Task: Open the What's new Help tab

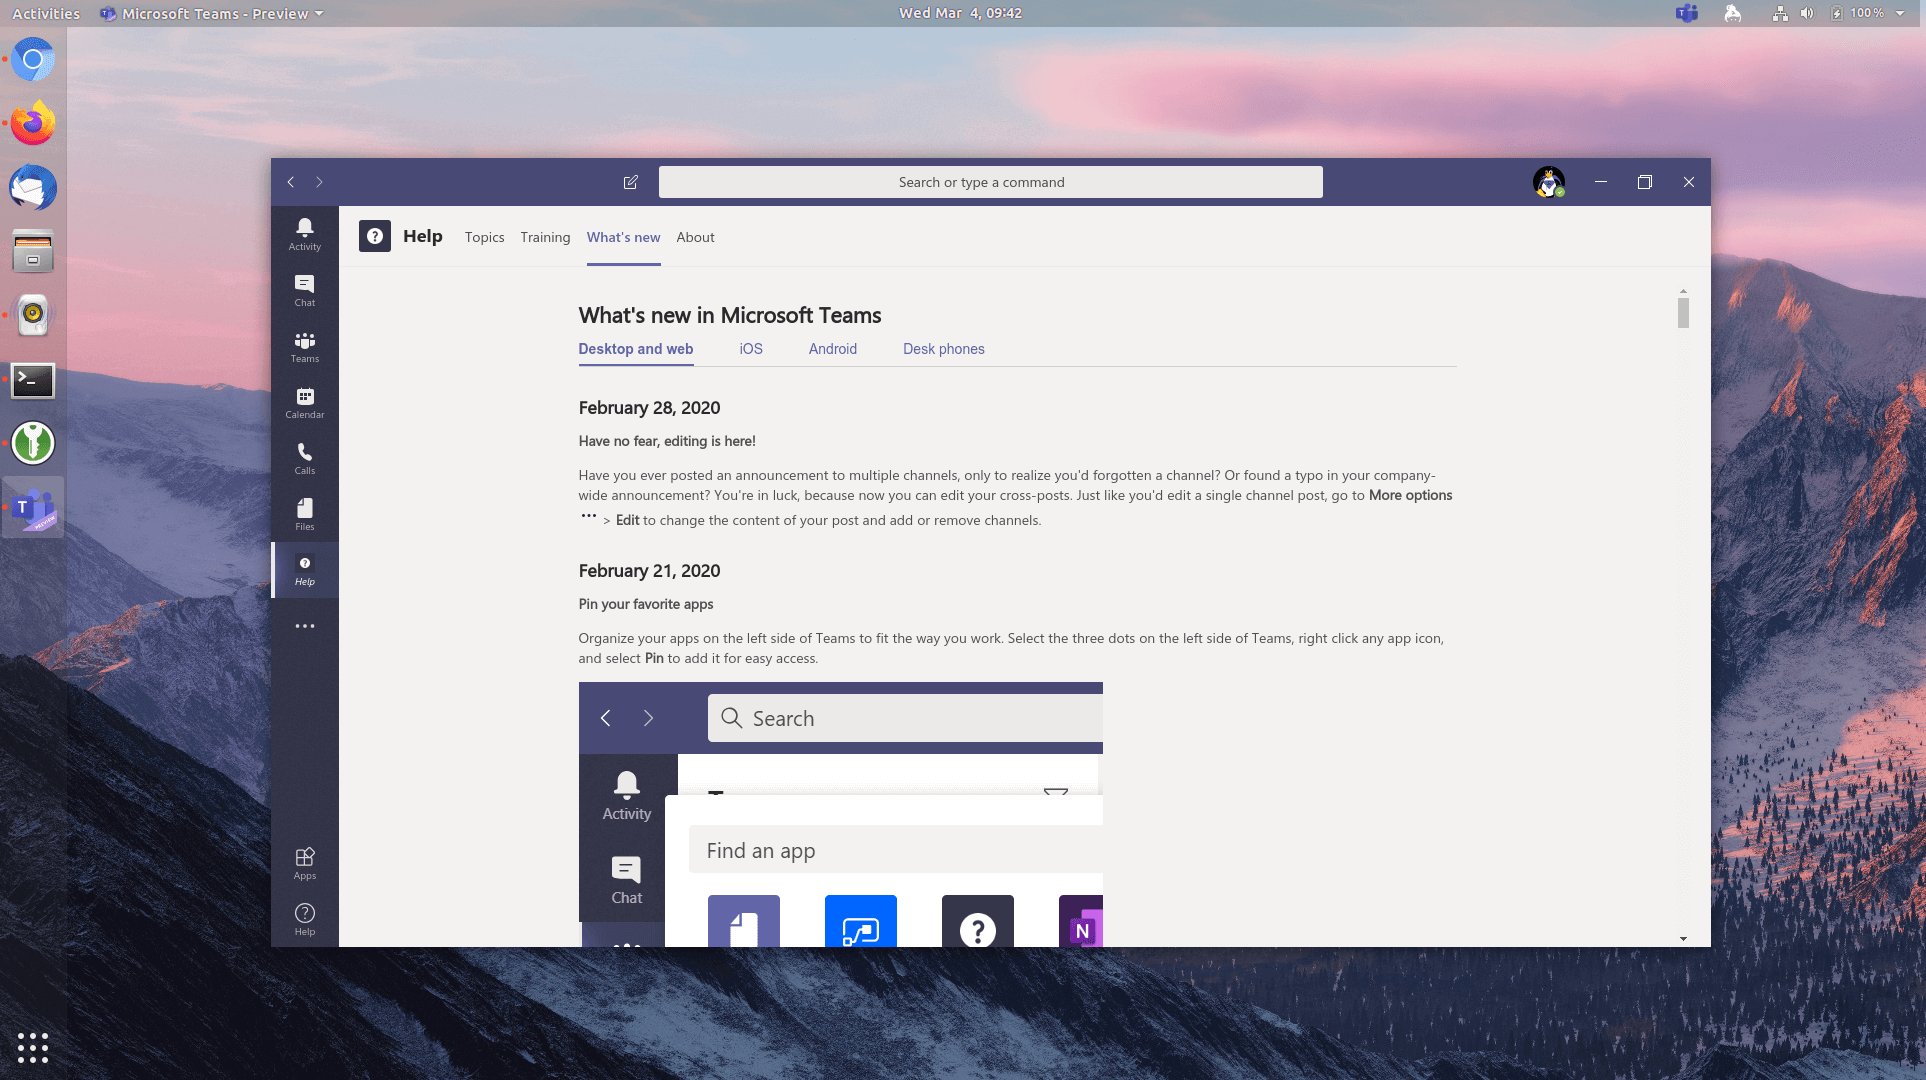Action: pyautogui.click(x=623, y=236)
